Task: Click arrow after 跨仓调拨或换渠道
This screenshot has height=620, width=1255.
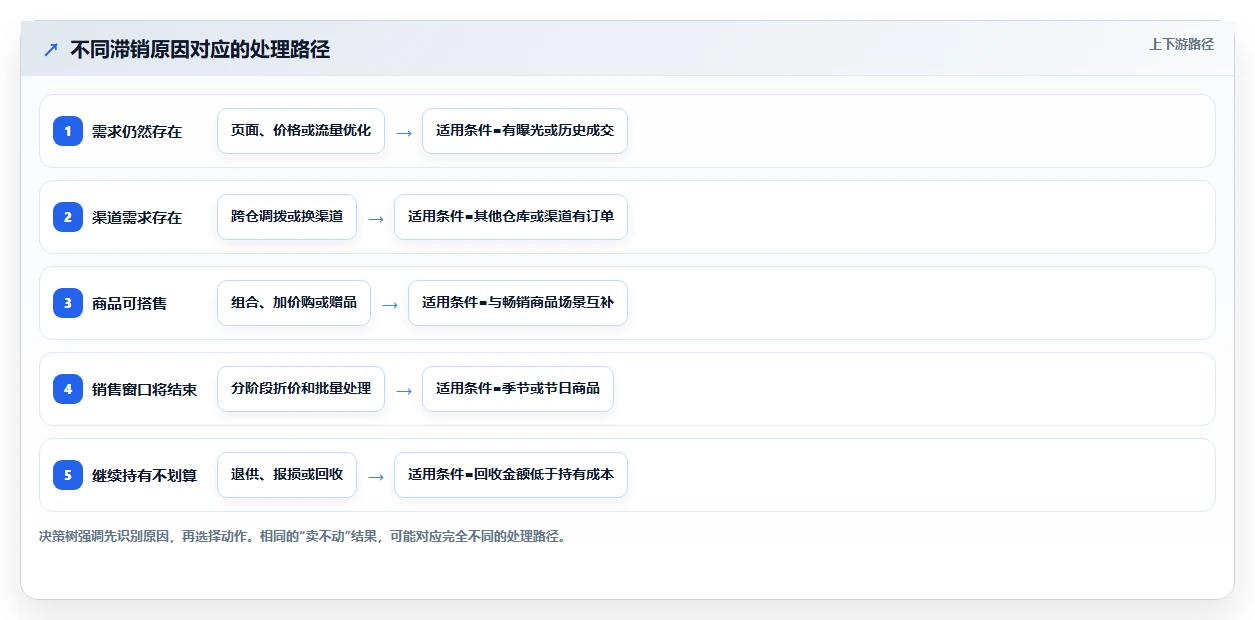Action: click(x=376, y=218)
